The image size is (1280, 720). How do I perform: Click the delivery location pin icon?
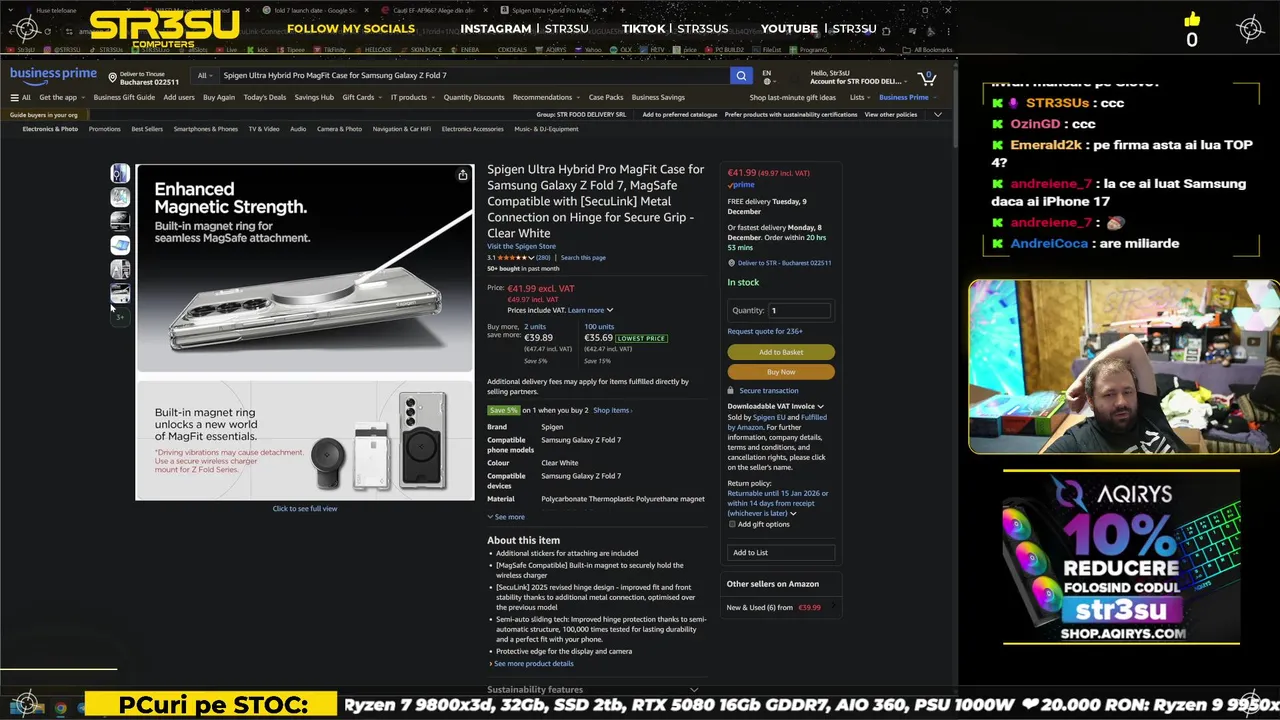point(113,77)
